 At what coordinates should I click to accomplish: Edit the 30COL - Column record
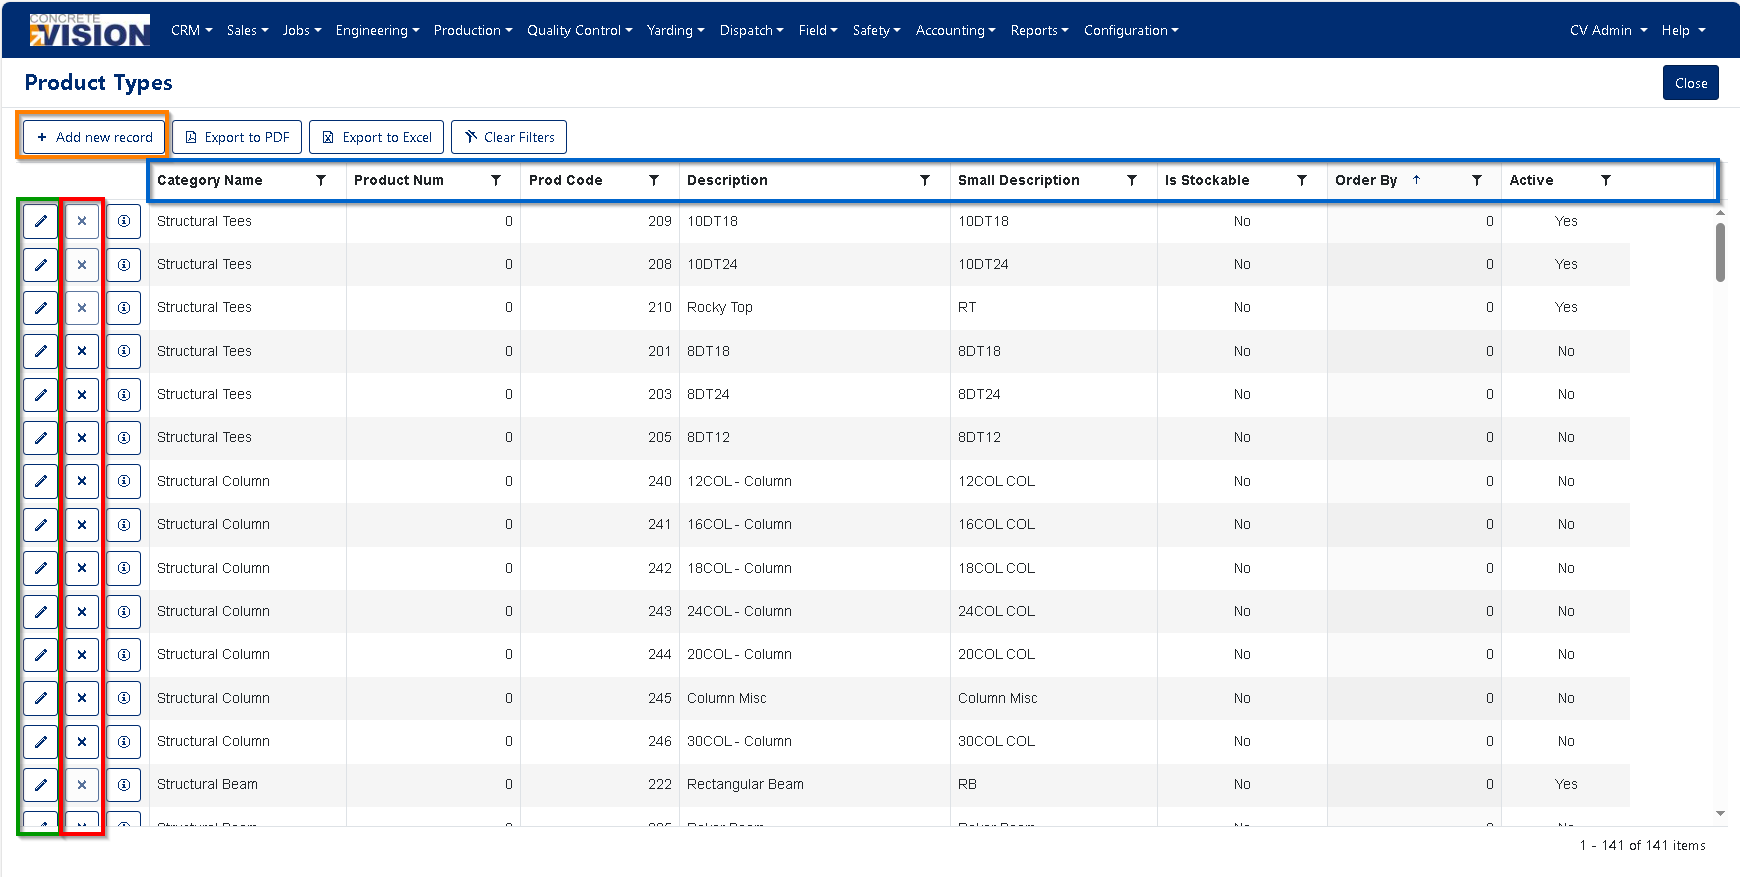tap(41, 741)
